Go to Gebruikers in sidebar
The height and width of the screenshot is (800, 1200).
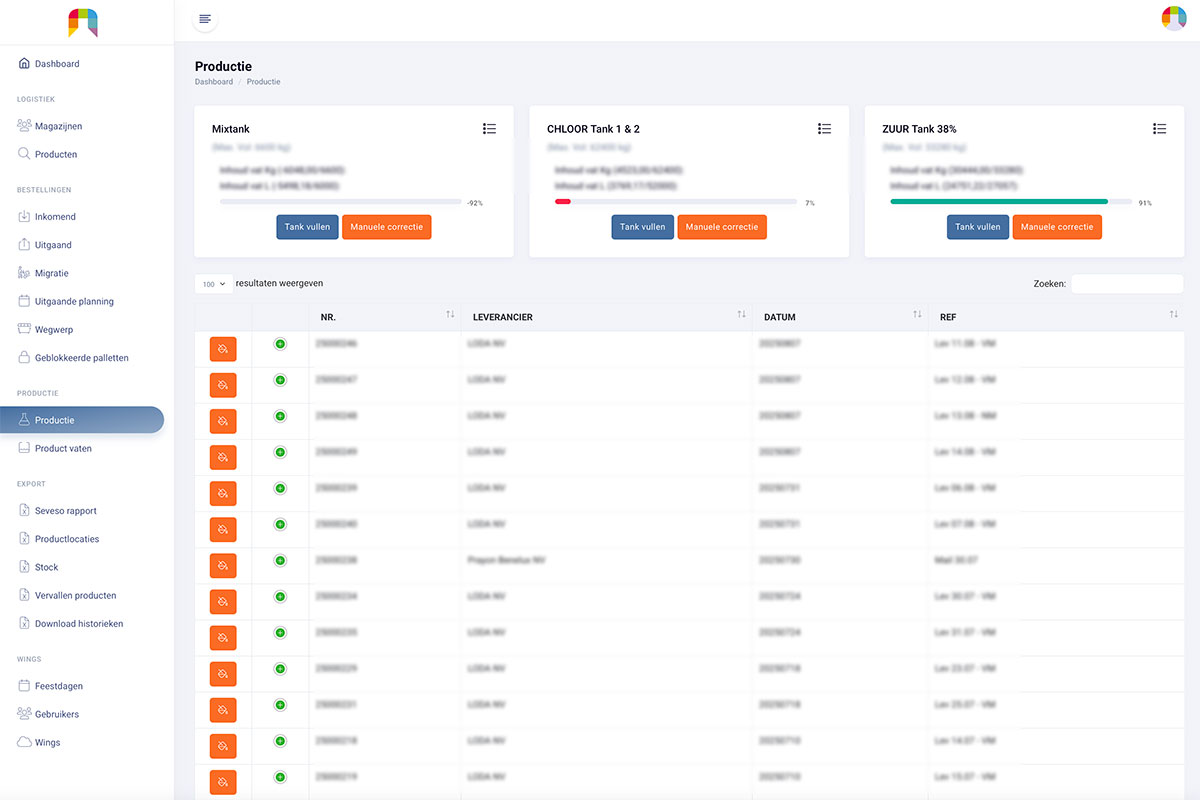point(57,714)
